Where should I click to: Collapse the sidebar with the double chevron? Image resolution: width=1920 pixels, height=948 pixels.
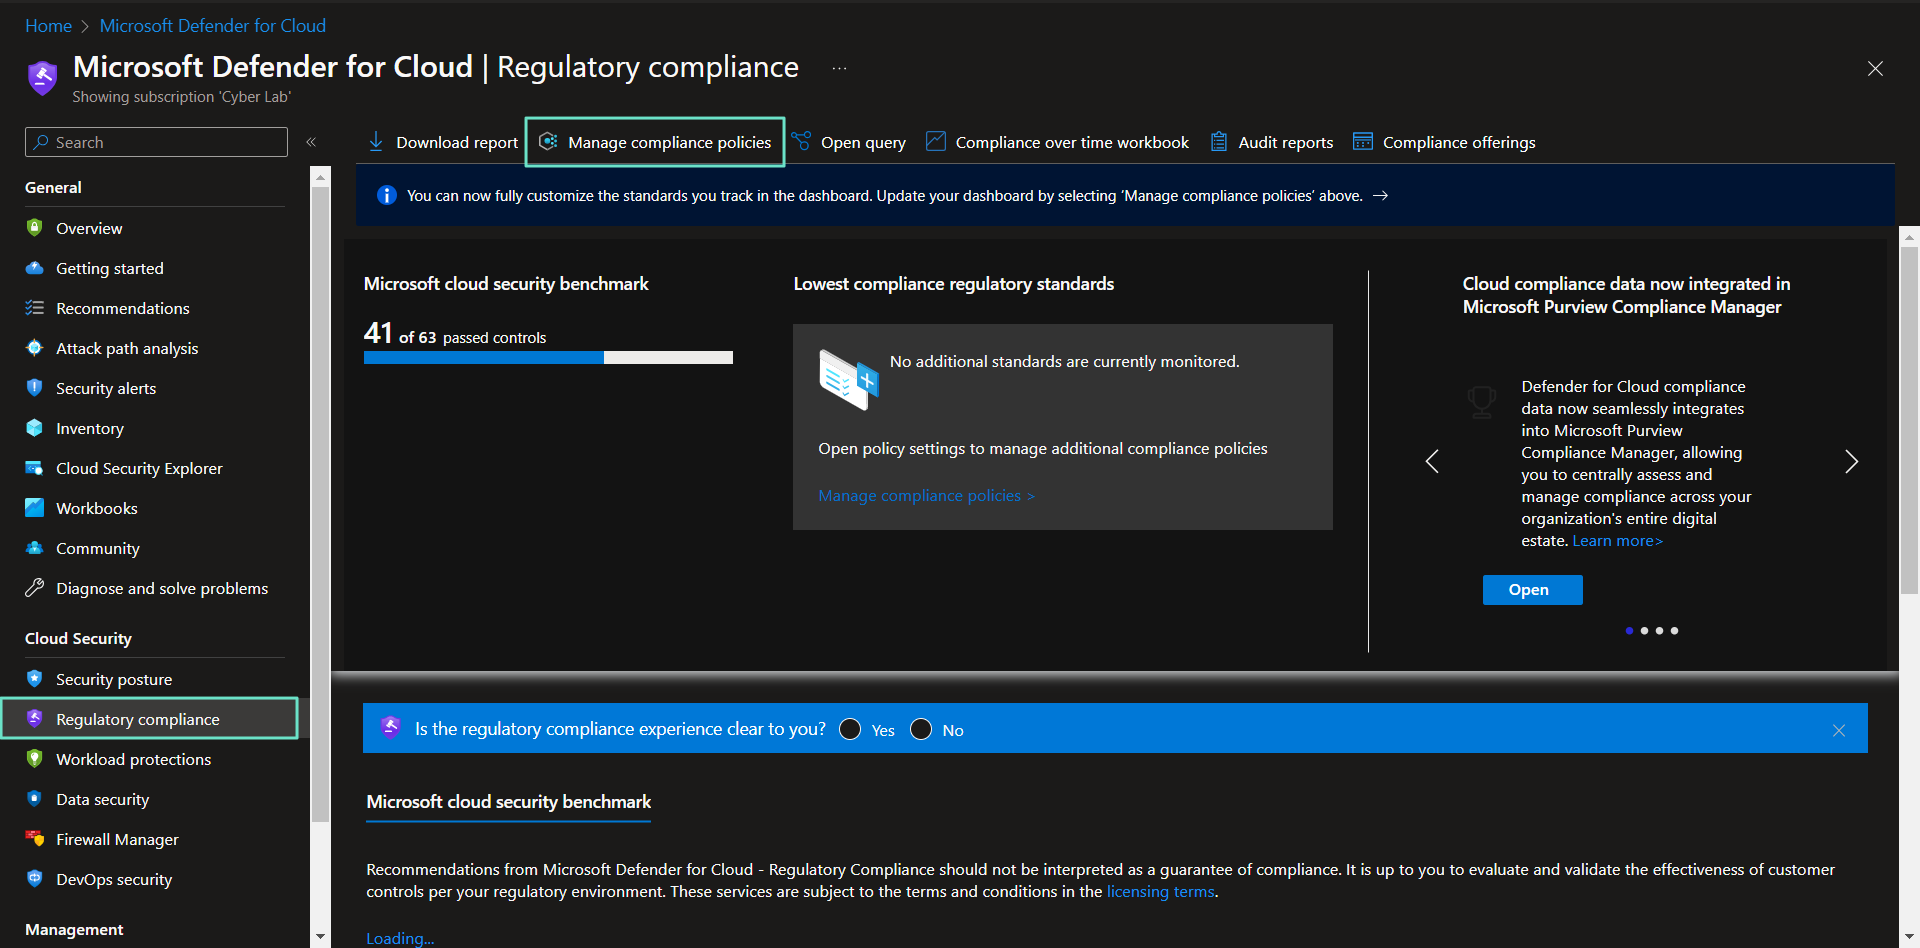click(311, 142)
